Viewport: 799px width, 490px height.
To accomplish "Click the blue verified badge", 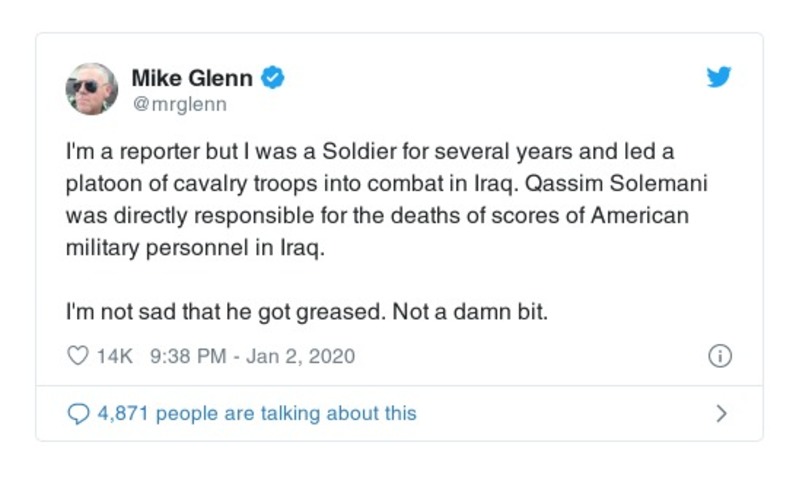I will coord(273,78).
